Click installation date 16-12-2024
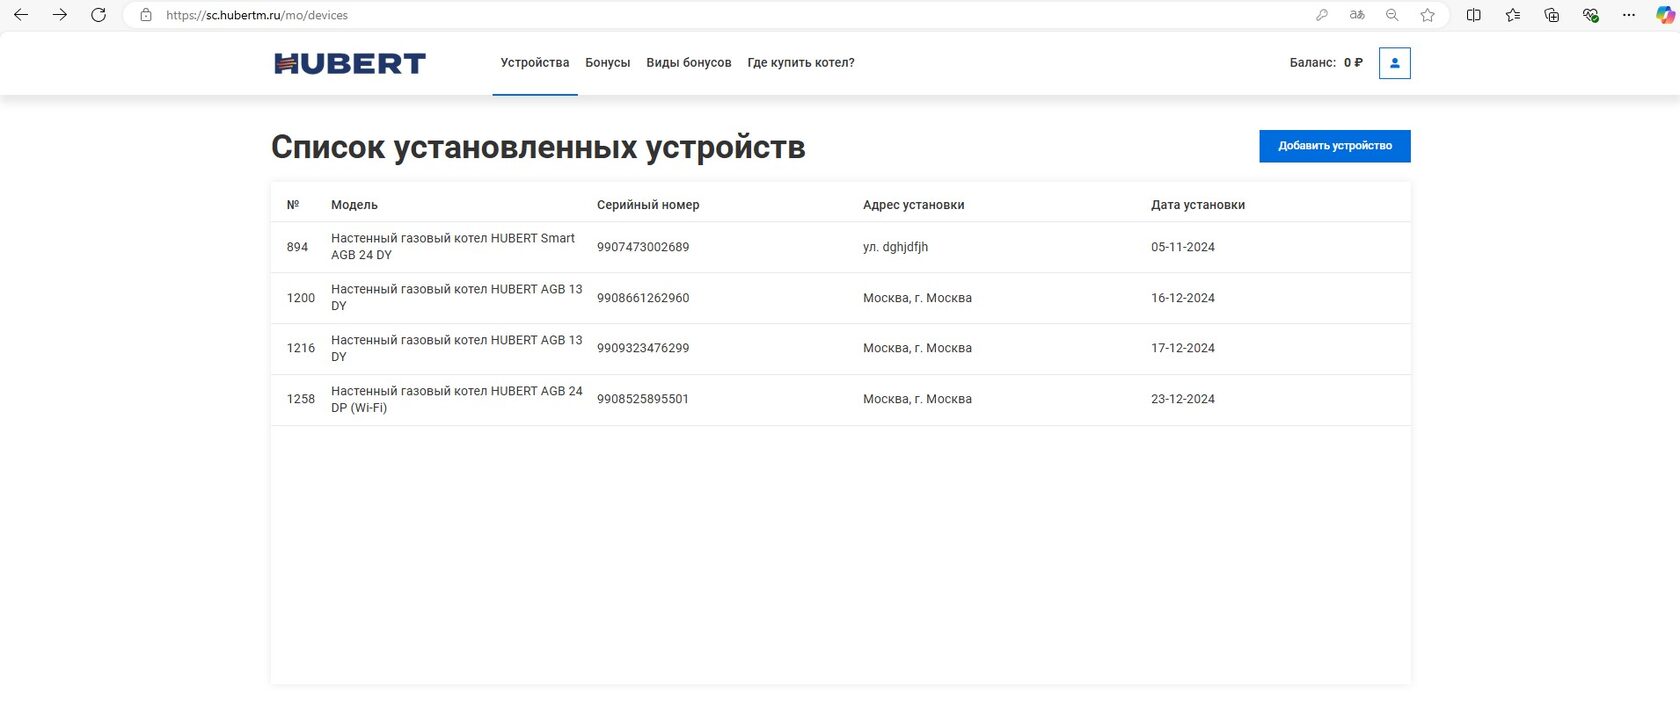Viewport: 1680px width, 715px height. click(x=1183, y=298)
